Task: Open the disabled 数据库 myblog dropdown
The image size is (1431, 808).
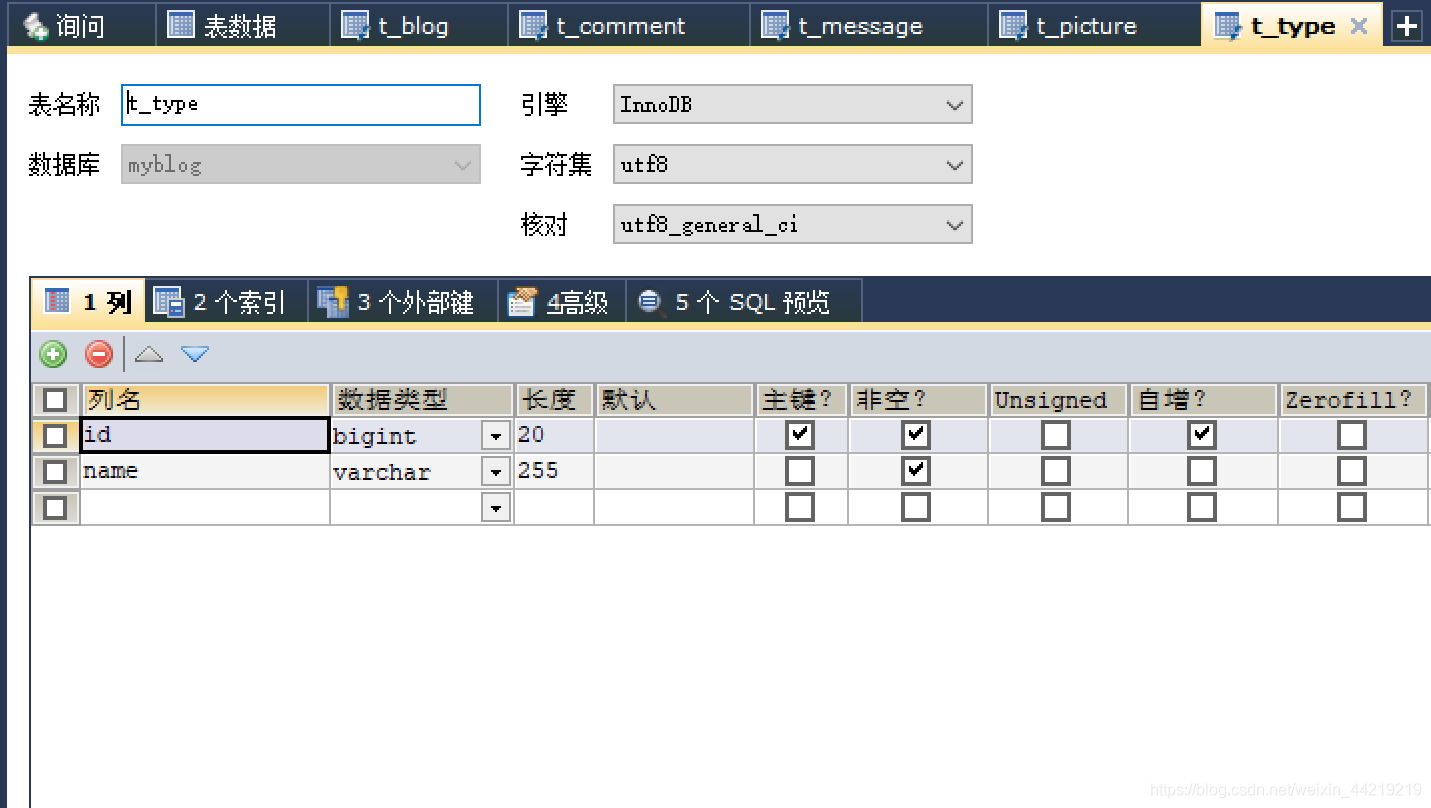Action: 301,164
